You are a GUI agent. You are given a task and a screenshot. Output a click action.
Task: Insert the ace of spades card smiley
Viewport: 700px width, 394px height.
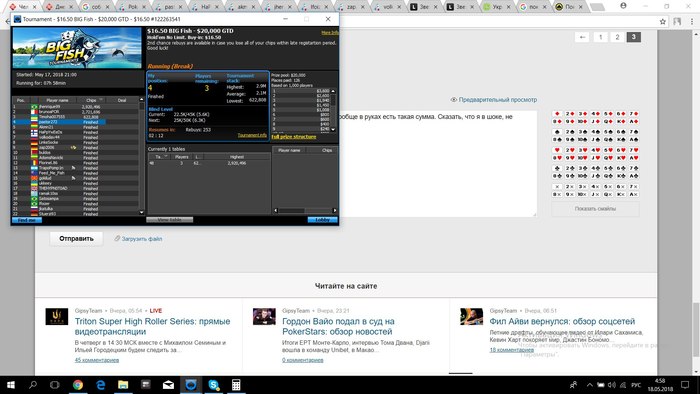click(x=634, y=140)
